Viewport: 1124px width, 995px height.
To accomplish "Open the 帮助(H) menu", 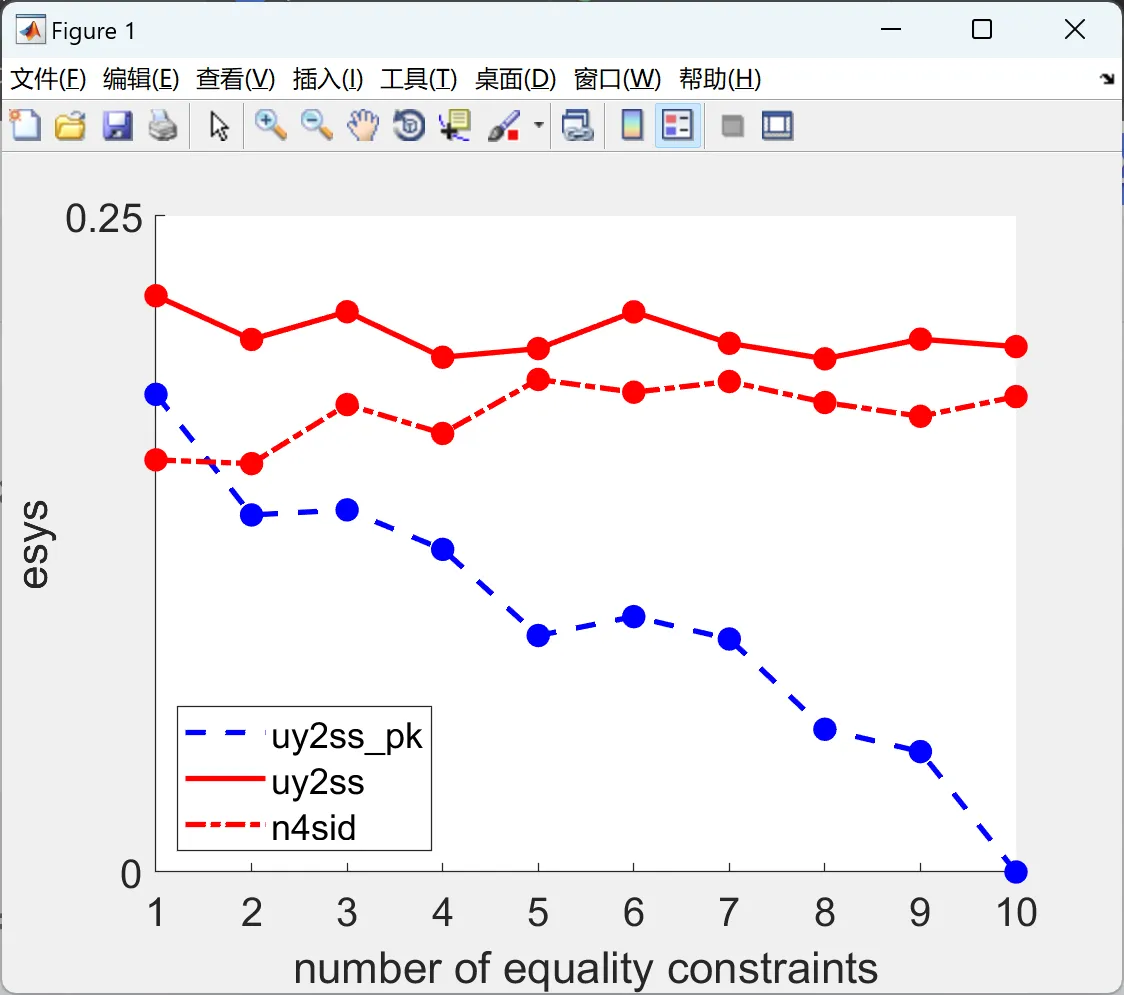I will pyautogui.click(x=720, y=79).
